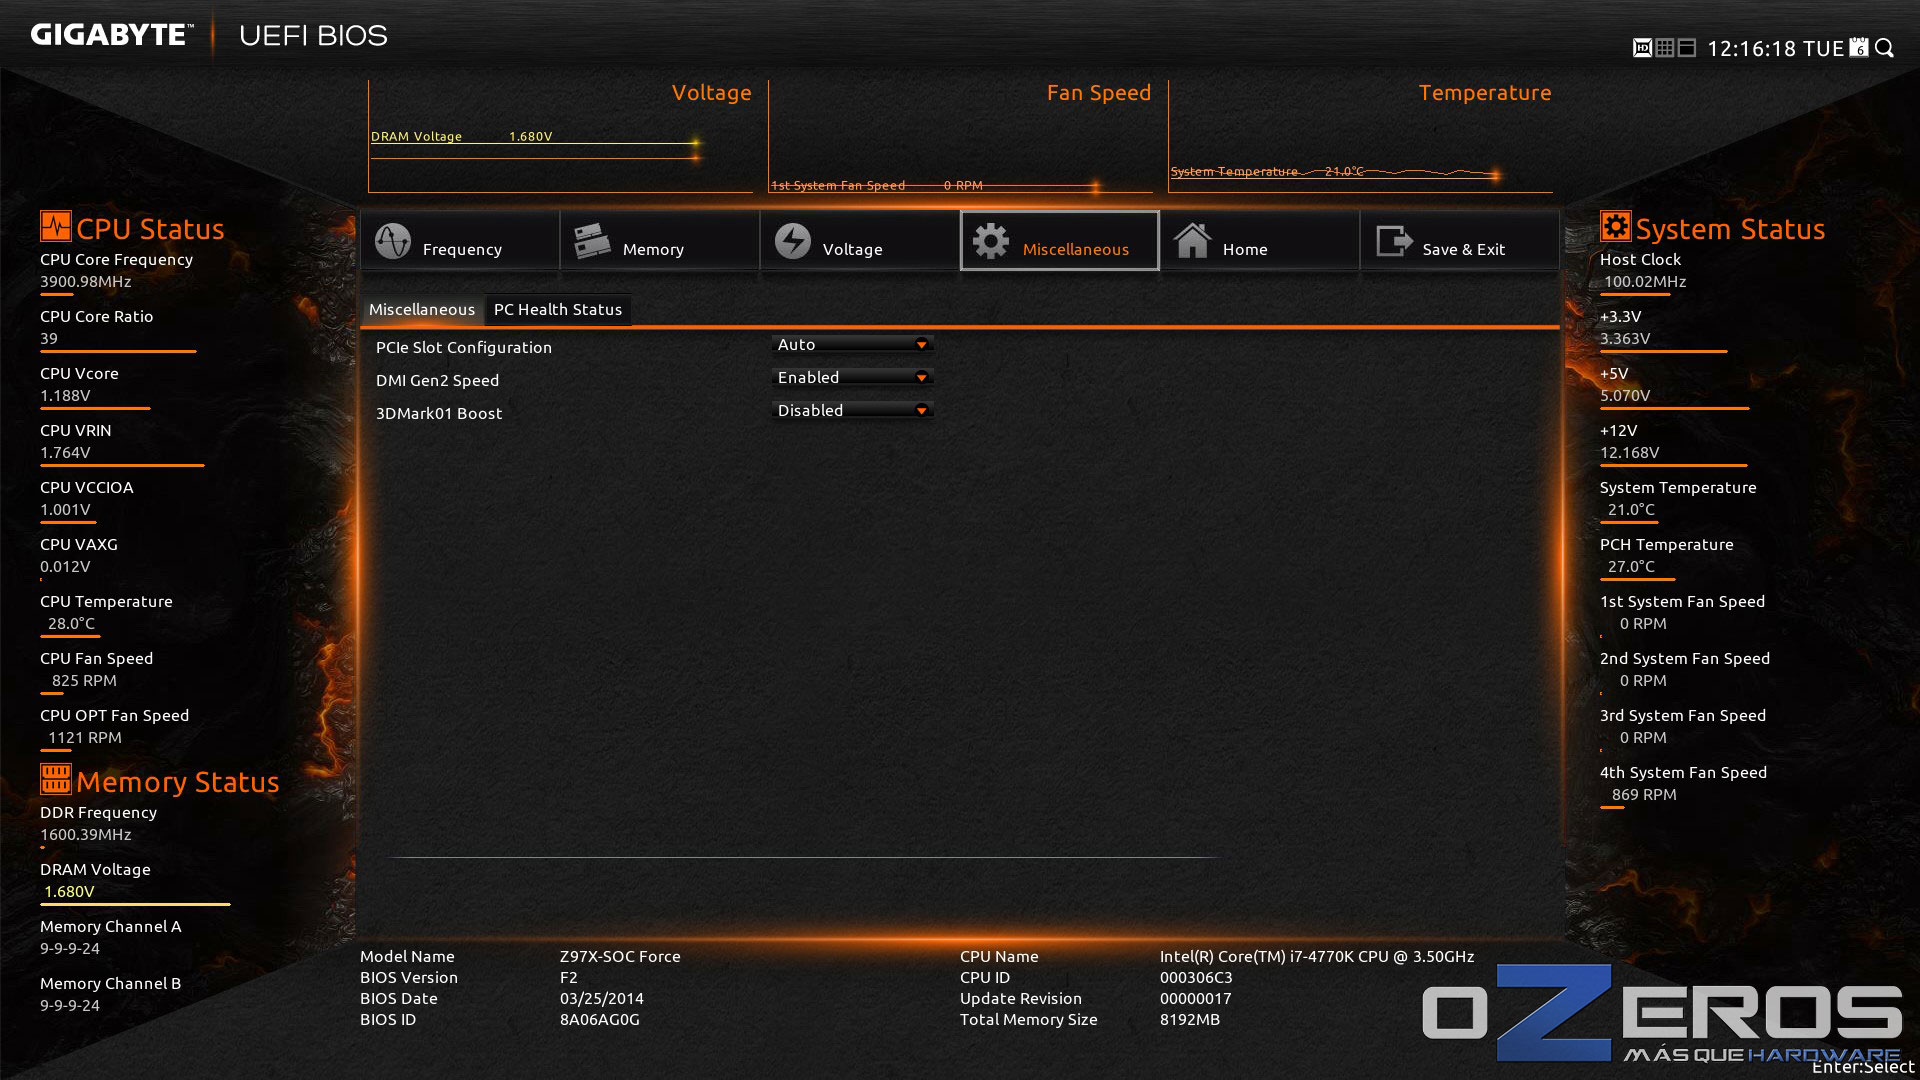Click the +3.3V rail 3.363V reading
Viewport: 1920px width, 1080px height.
tap(1625, 339)
